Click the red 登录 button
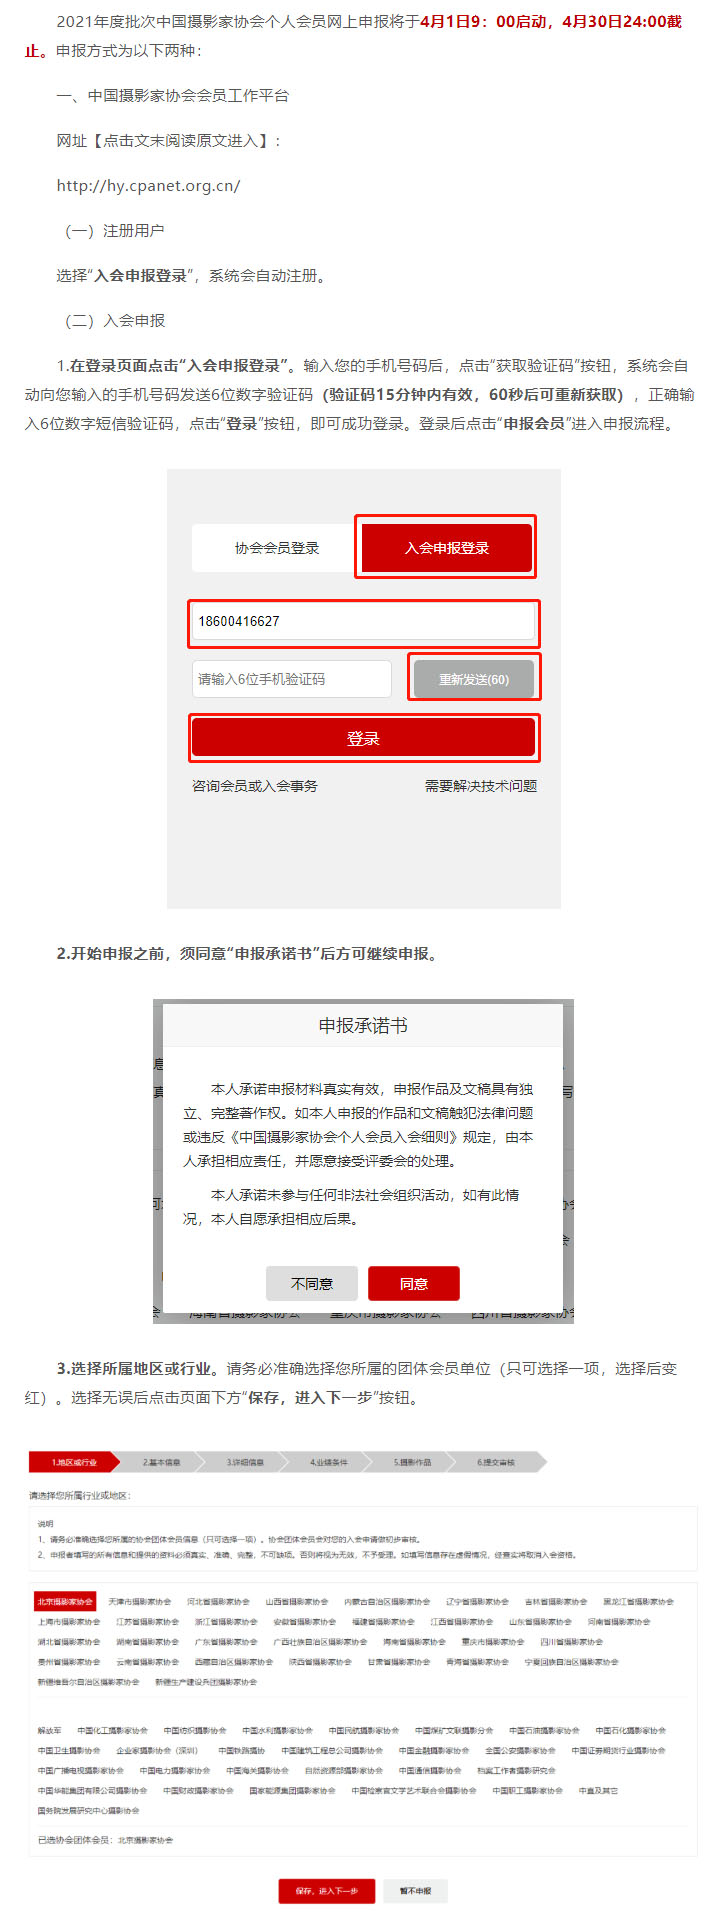This screenshot has height=1926, width=726. (364, 738)
